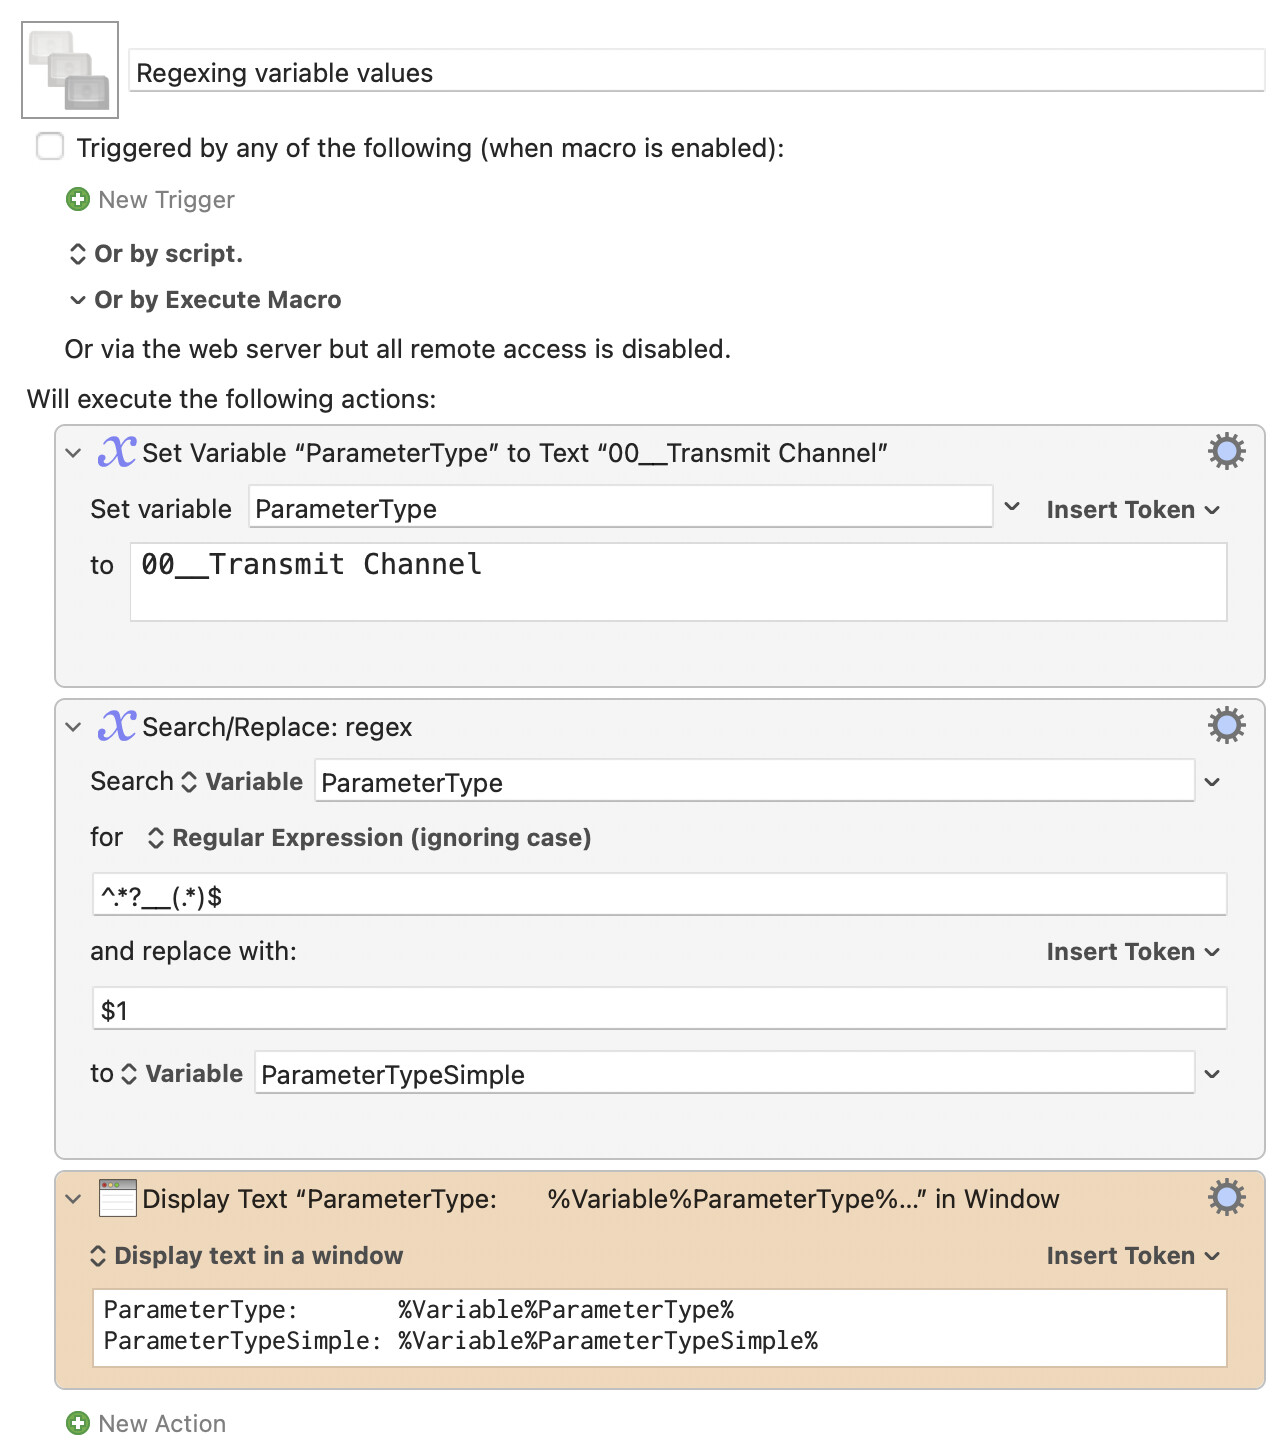Screen dimensions: 1286x1456
Task: Open variable list dropdown beside ParameterTypeSimple field
Action: click(1212, 1074)
